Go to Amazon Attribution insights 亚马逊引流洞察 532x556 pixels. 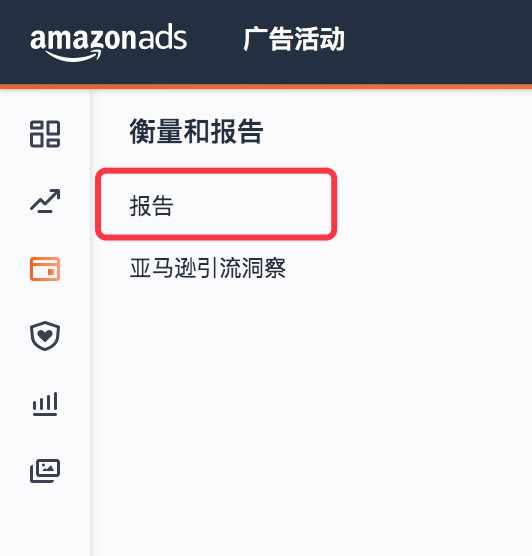pyautogui.click(x=207, y=268)
